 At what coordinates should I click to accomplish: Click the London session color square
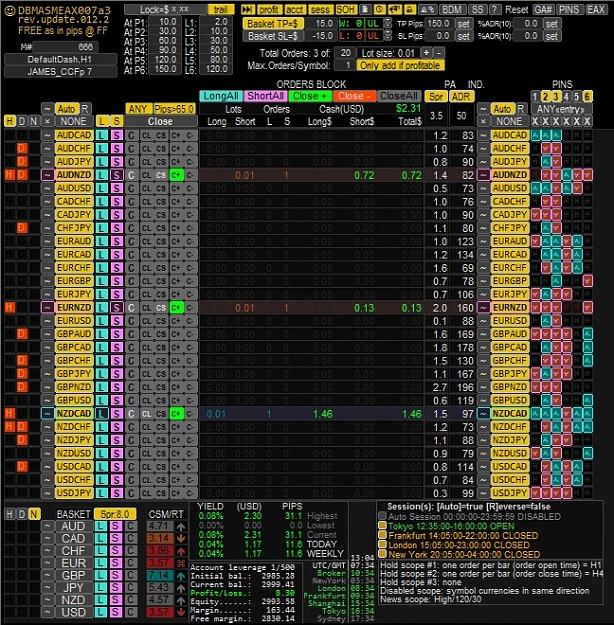pos(382,545)
